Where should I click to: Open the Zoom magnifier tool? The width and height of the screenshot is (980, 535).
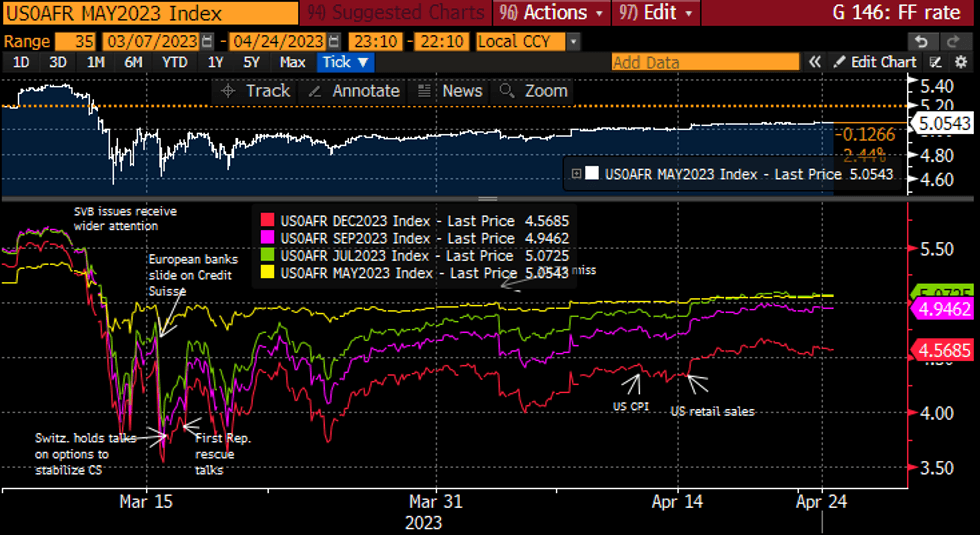click(534, 91)
